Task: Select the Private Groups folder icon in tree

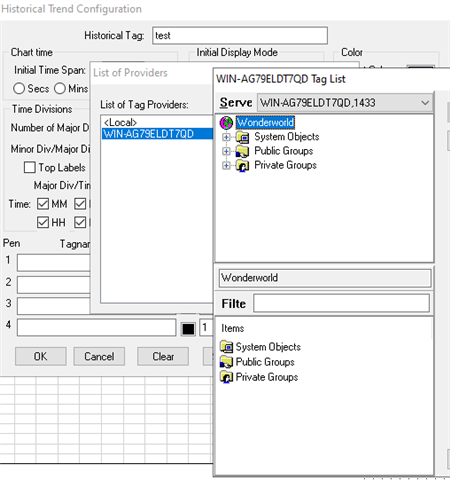Action: pos(243,166)
